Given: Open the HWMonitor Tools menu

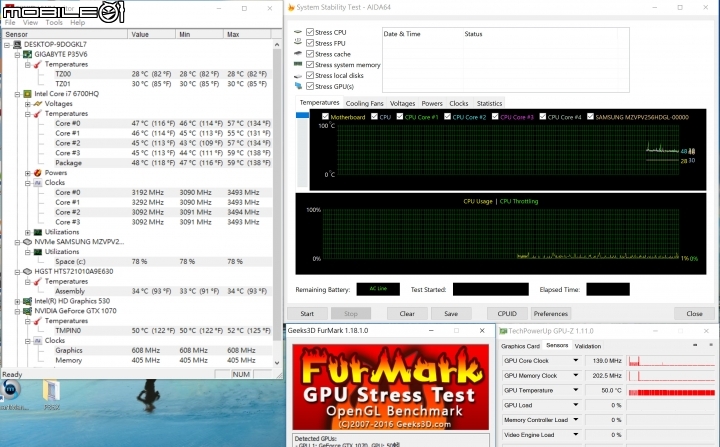Looking at the screenshot, I should point(54,23).
